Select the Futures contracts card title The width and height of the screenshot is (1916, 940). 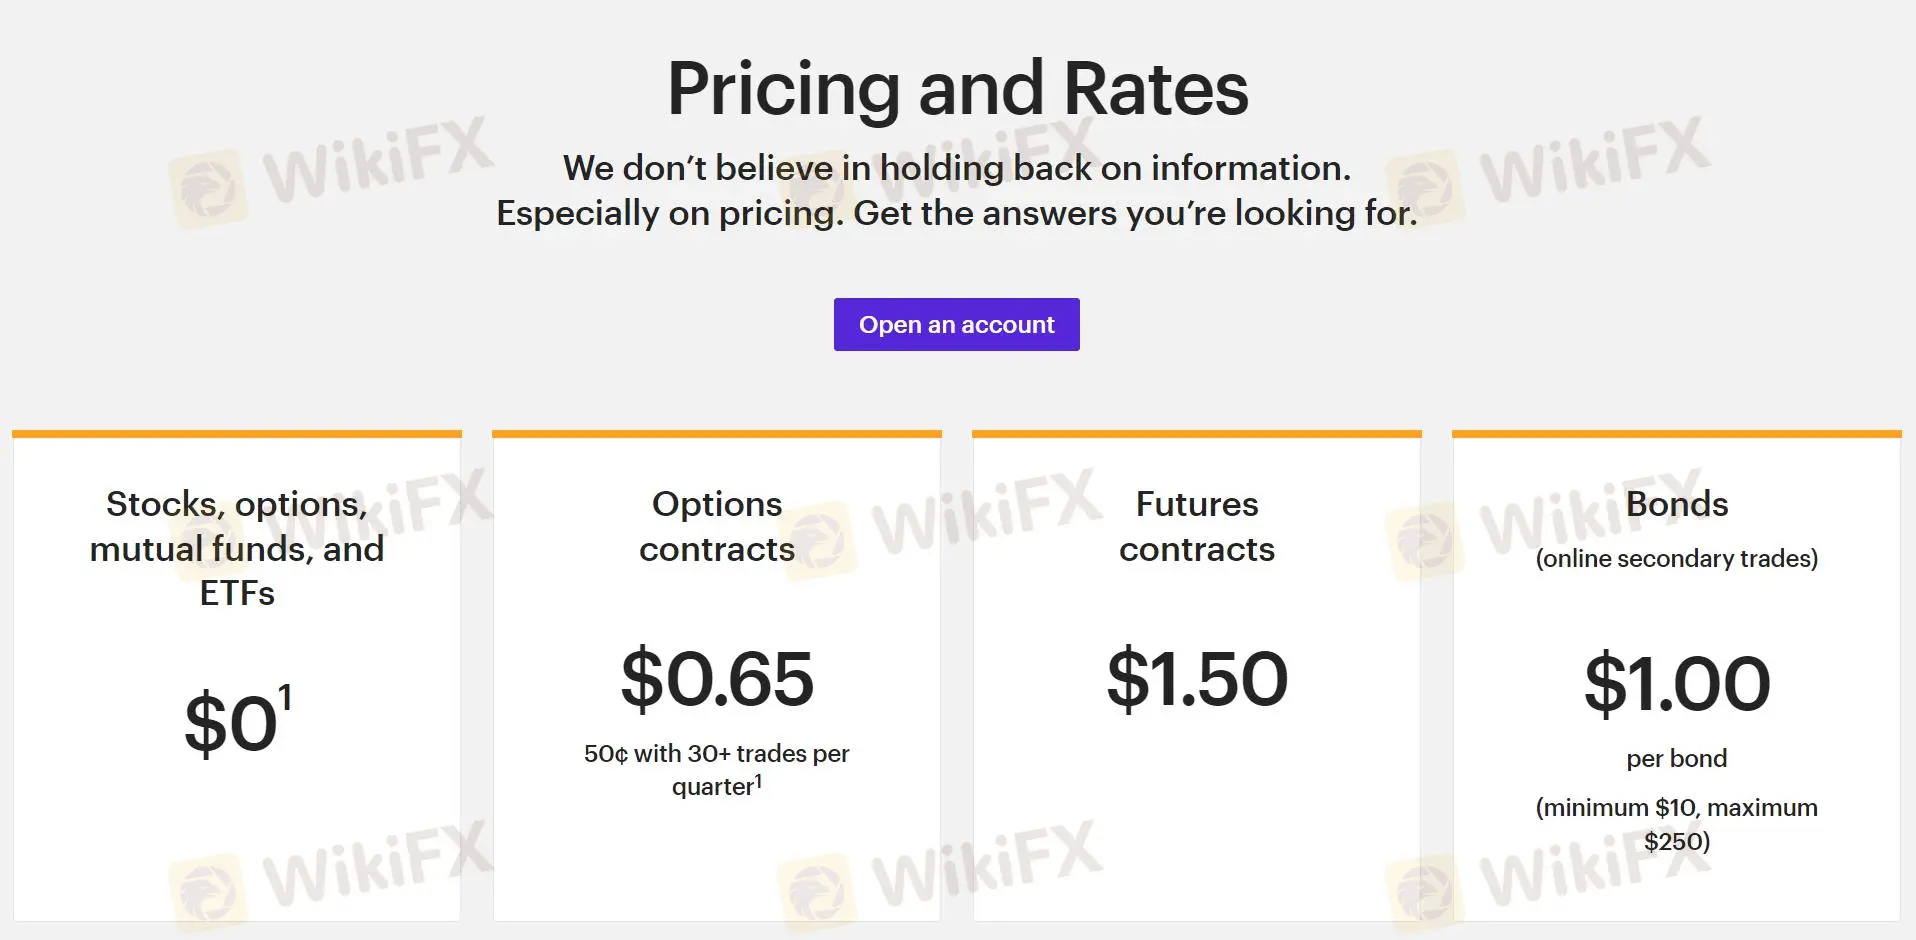coord(1197,526)
